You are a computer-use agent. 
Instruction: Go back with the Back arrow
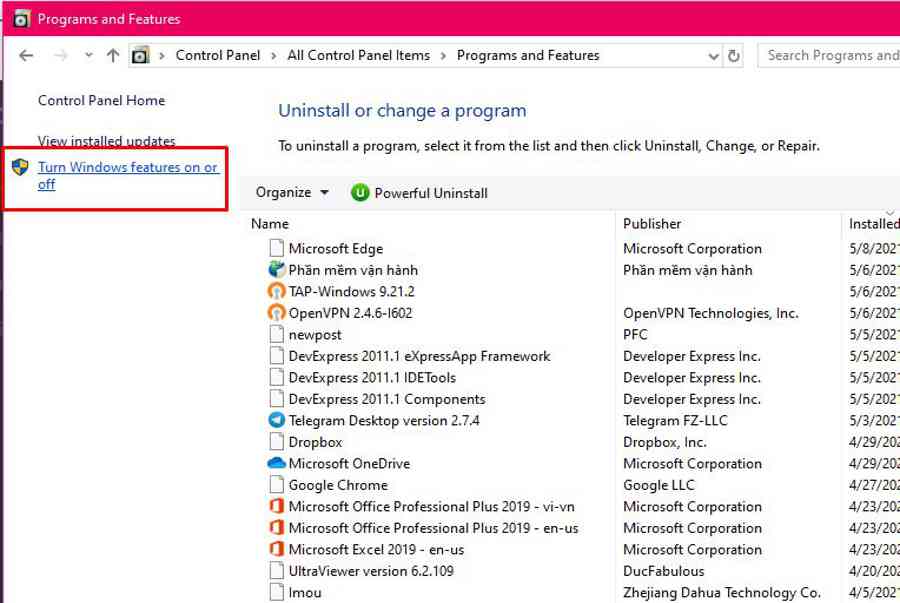(26, 56)
